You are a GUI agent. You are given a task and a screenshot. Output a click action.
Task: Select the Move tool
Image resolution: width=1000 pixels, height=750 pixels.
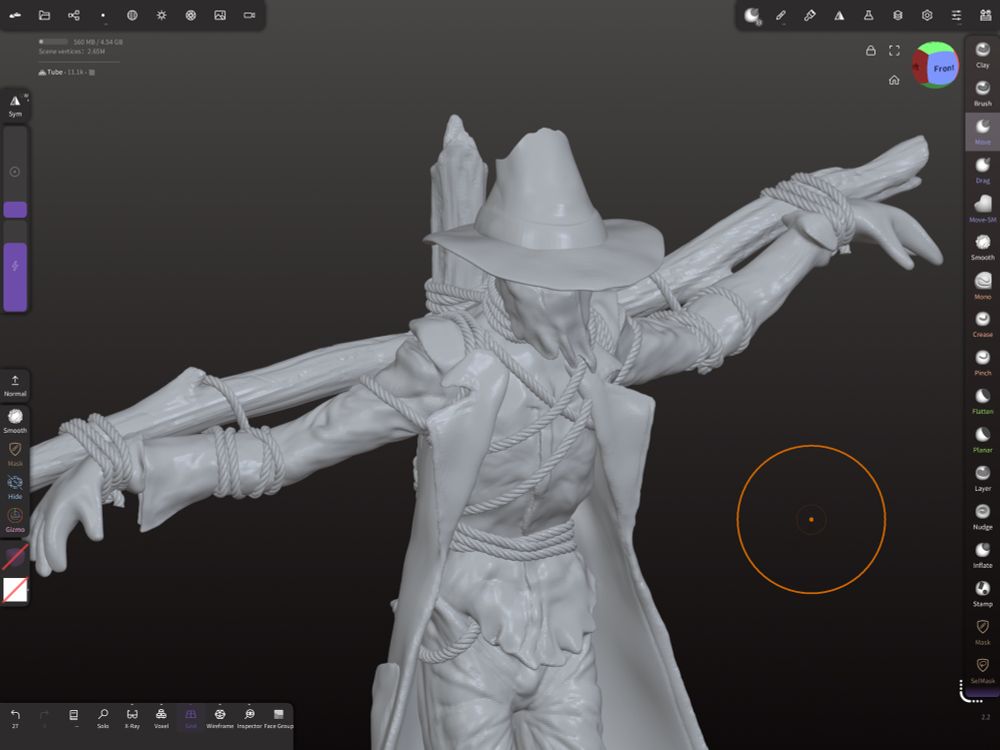pos(982,132)
